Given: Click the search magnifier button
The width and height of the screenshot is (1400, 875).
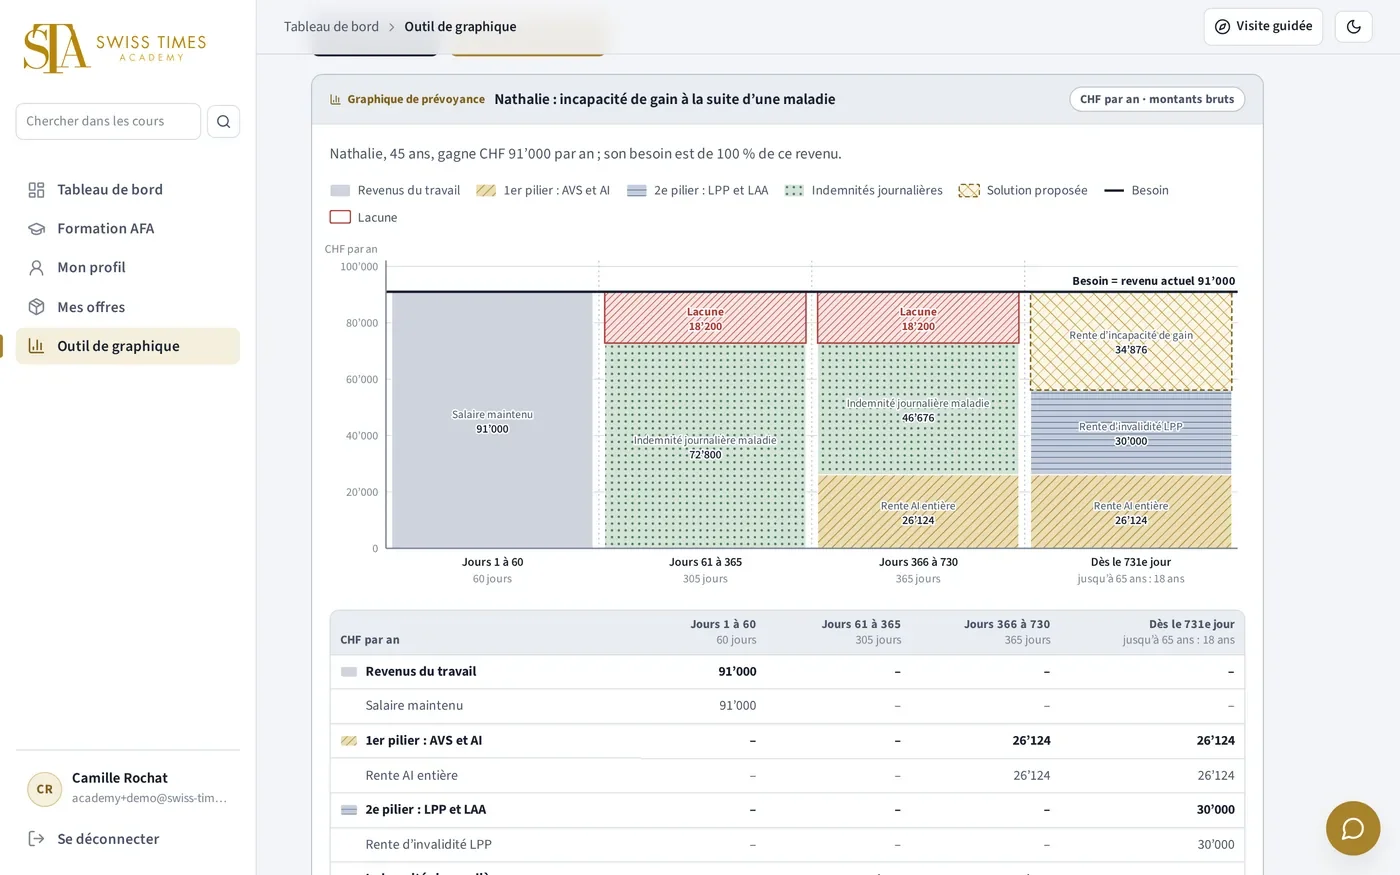Looking at the screenshot, I should pos(223,121).
